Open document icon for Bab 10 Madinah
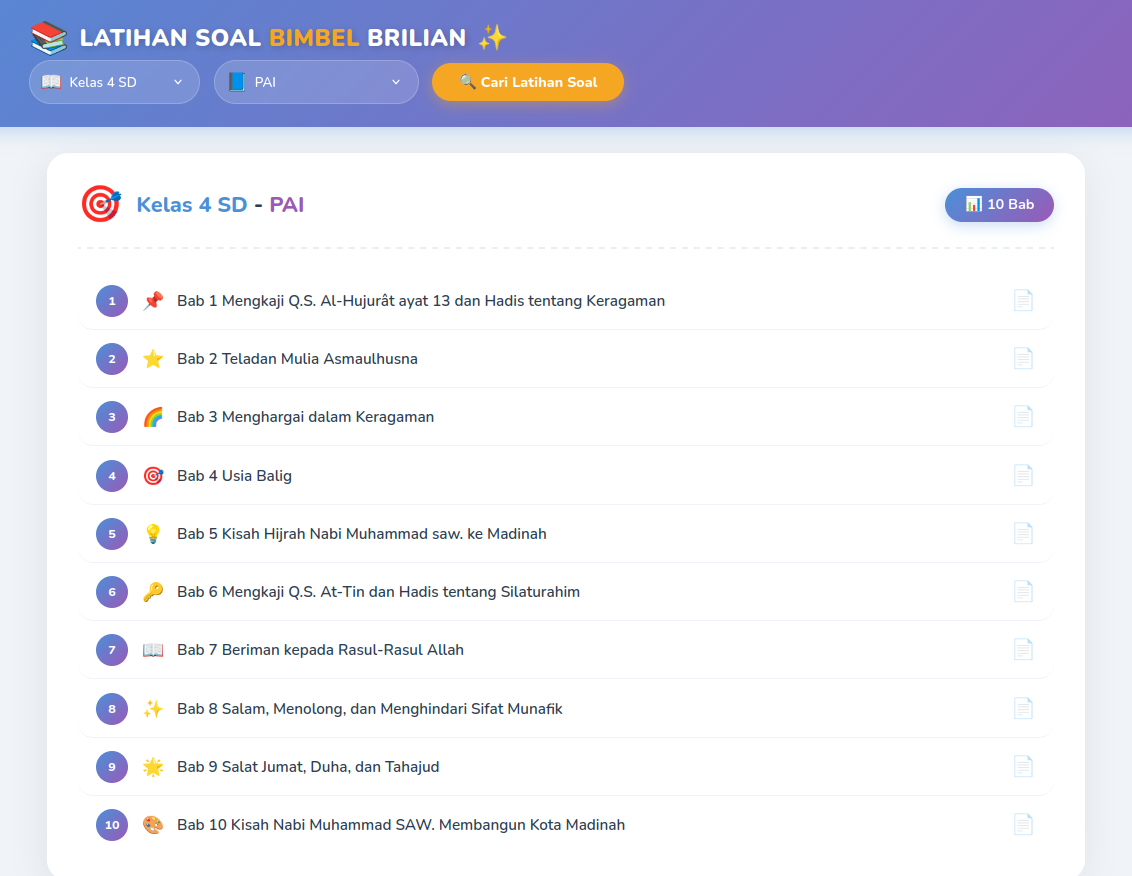Image resolution: width=1132 pixels, height=876 pixels. pos(1023,825)
